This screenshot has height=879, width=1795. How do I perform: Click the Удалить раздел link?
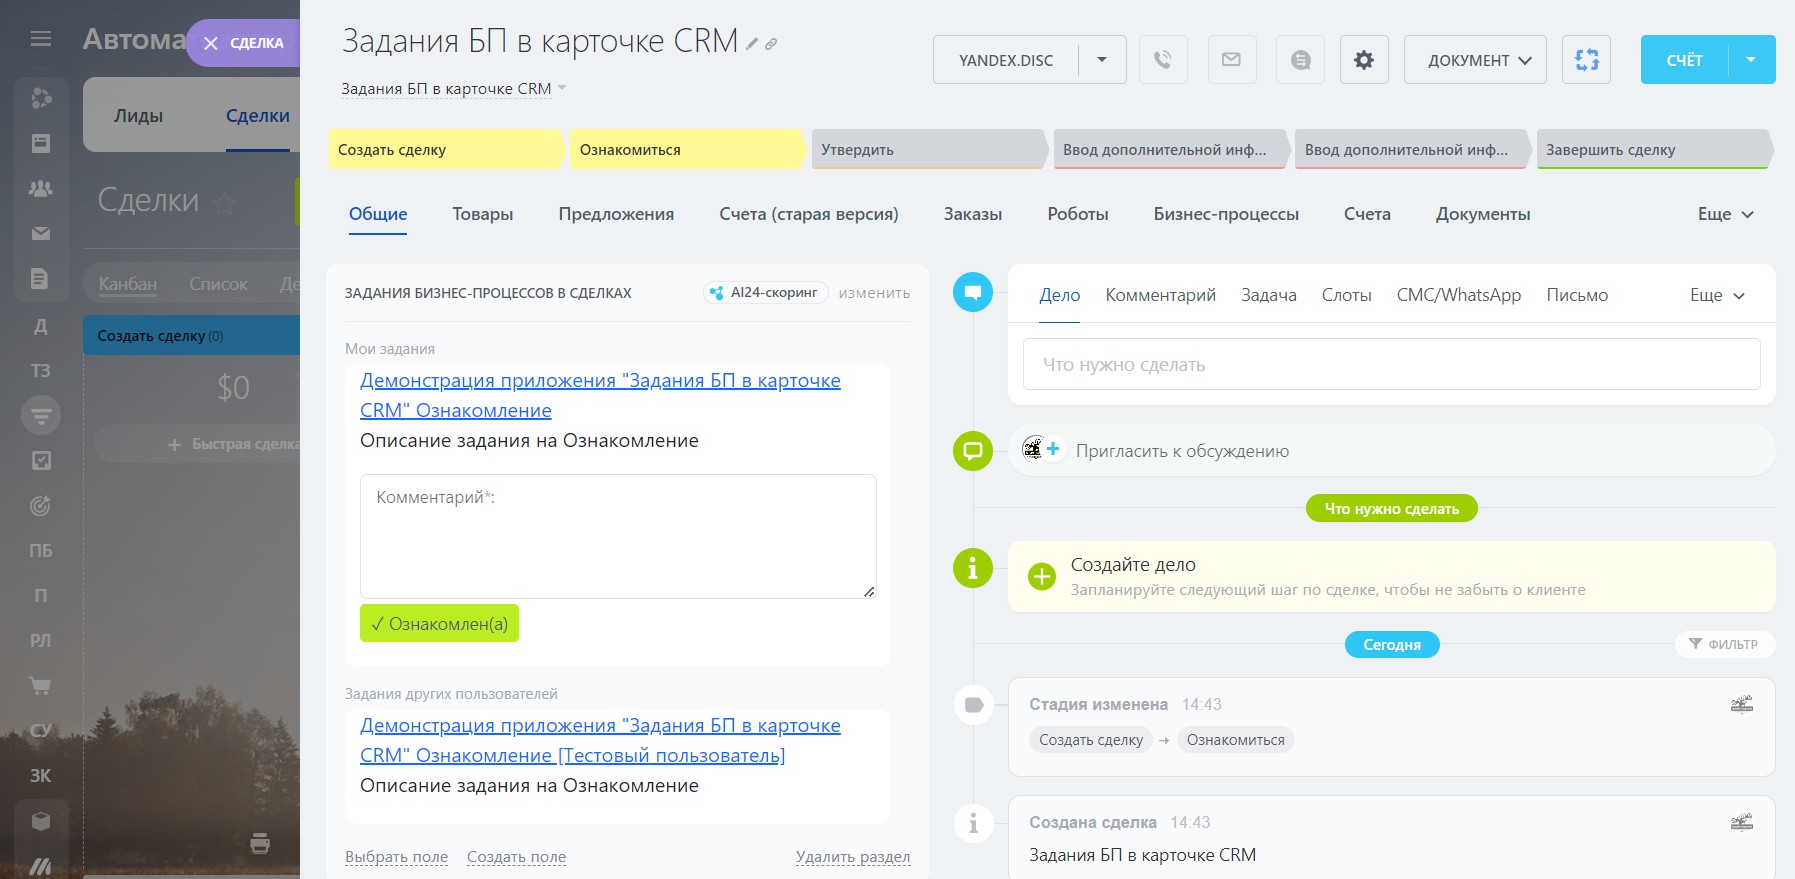tap(852, 857)
